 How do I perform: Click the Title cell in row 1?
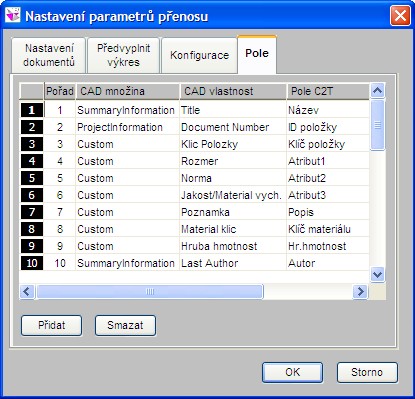click(x=233, y=110)
